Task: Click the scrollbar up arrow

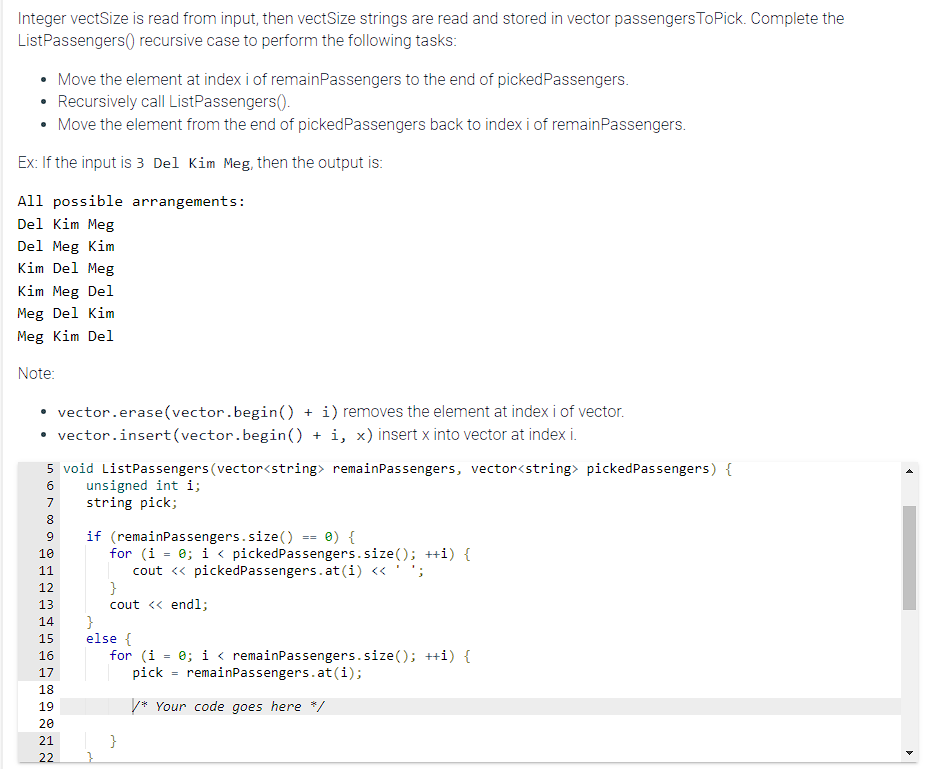Action: (x=909, y=470)
